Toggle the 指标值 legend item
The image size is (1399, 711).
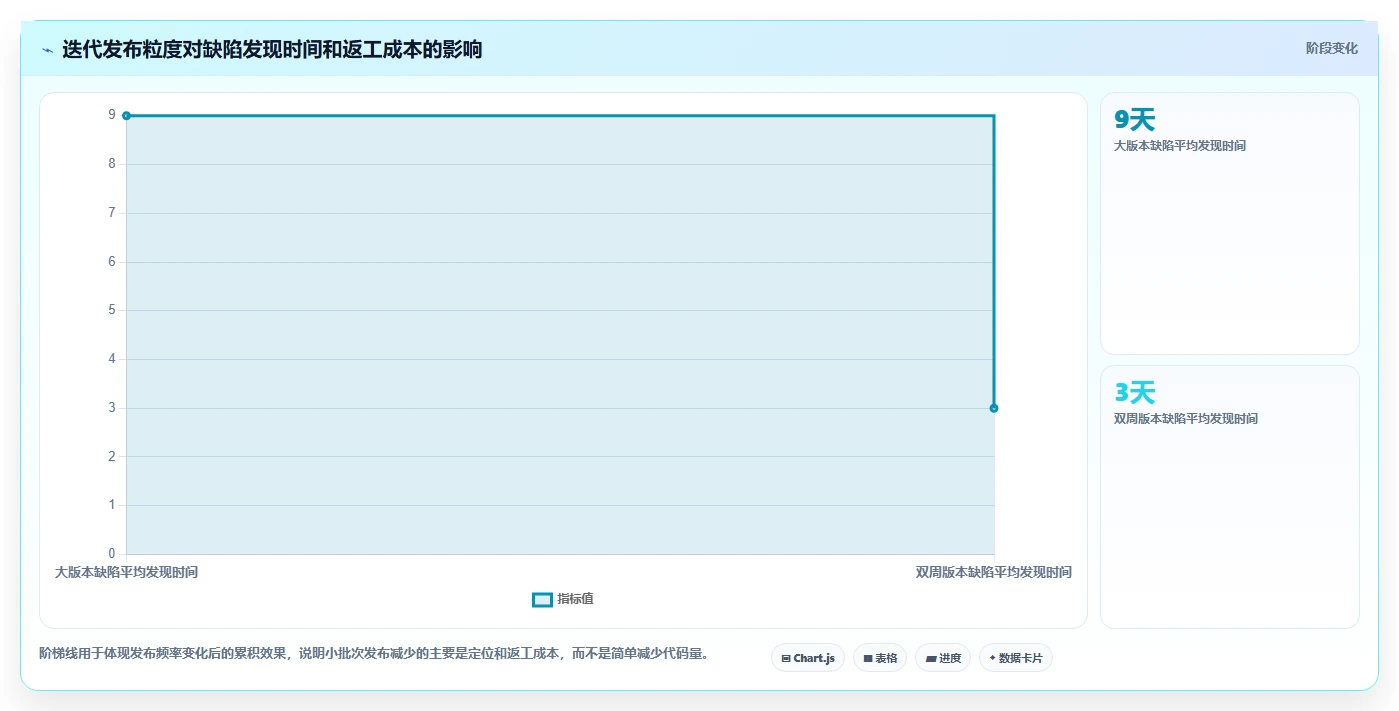click(563, 599)
